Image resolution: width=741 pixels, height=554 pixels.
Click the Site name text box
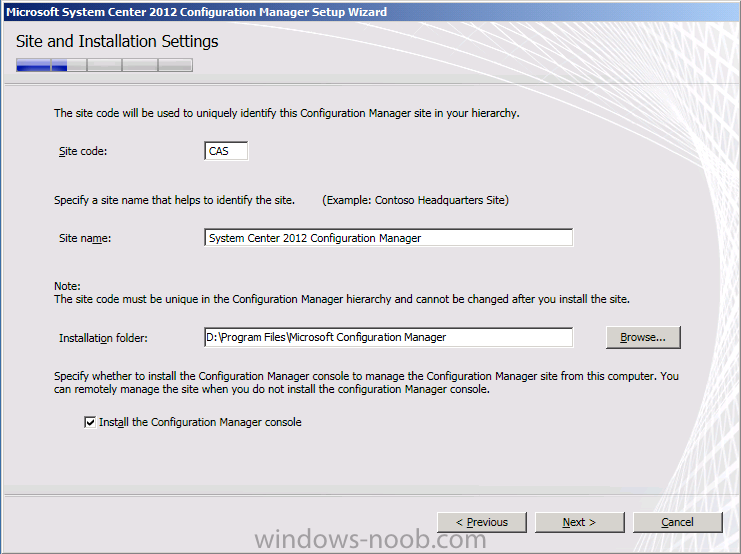(x=388, y=238)
